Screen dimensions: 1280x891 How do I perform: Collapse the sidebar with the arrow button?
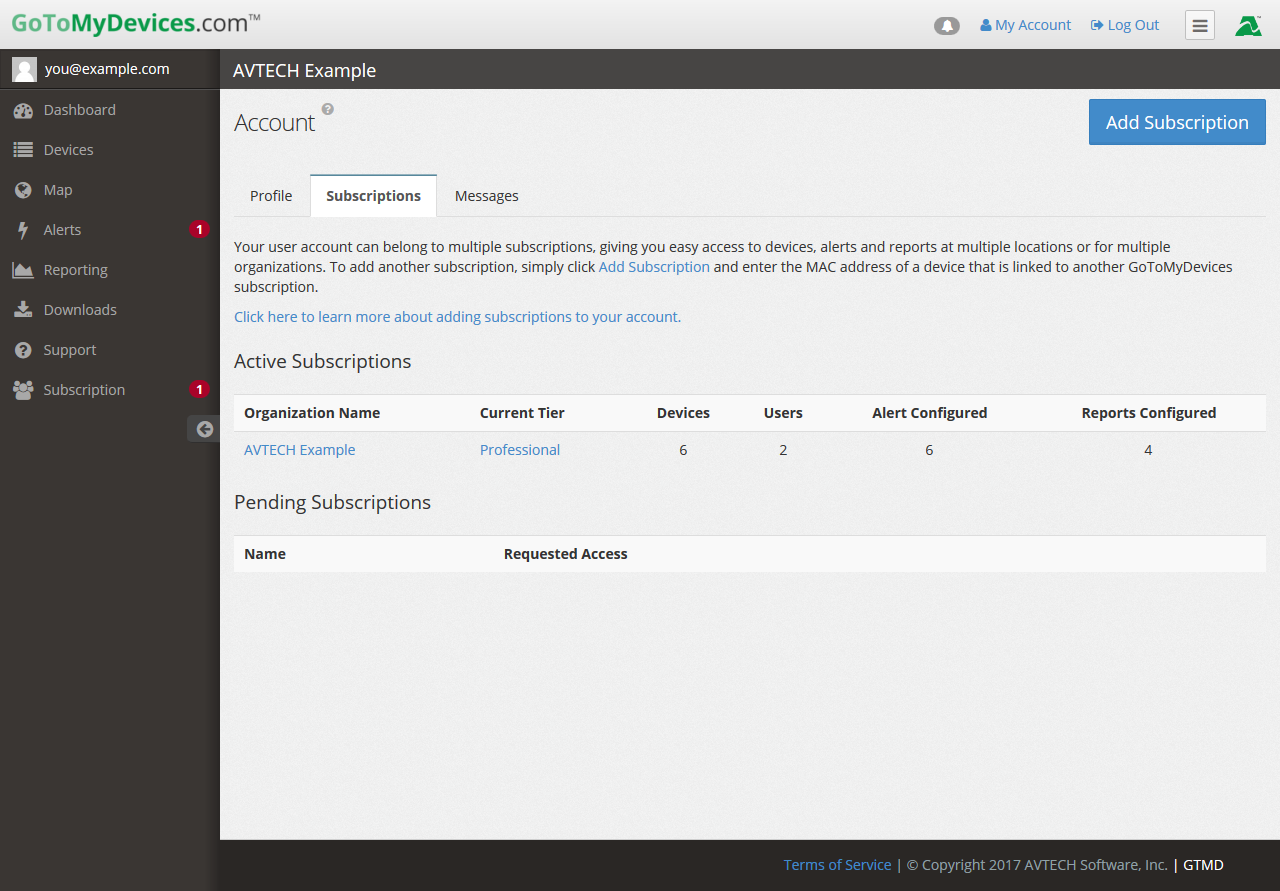pos(204,429)
